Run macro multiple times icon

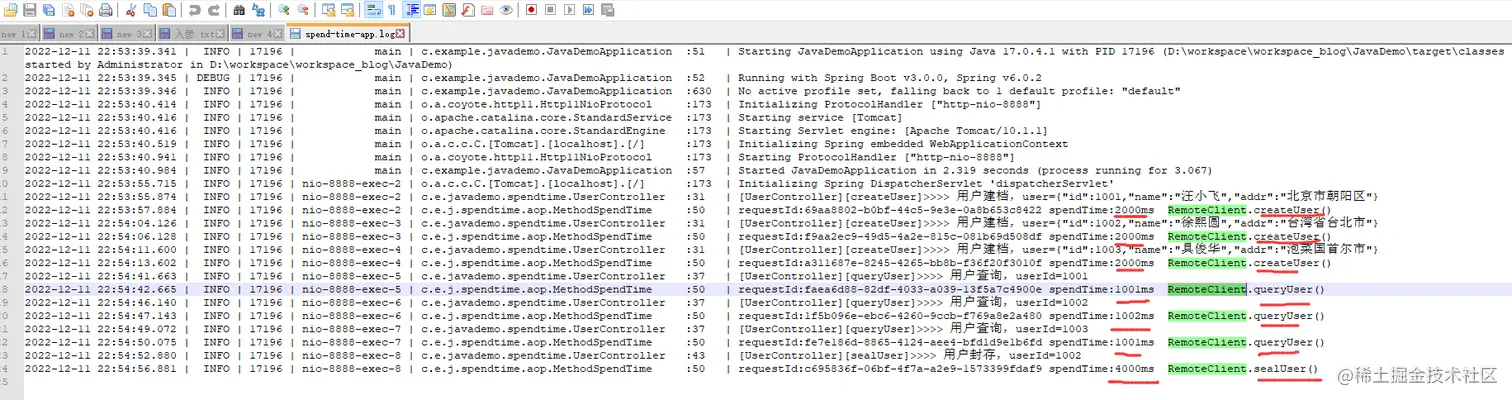point(588,10)
